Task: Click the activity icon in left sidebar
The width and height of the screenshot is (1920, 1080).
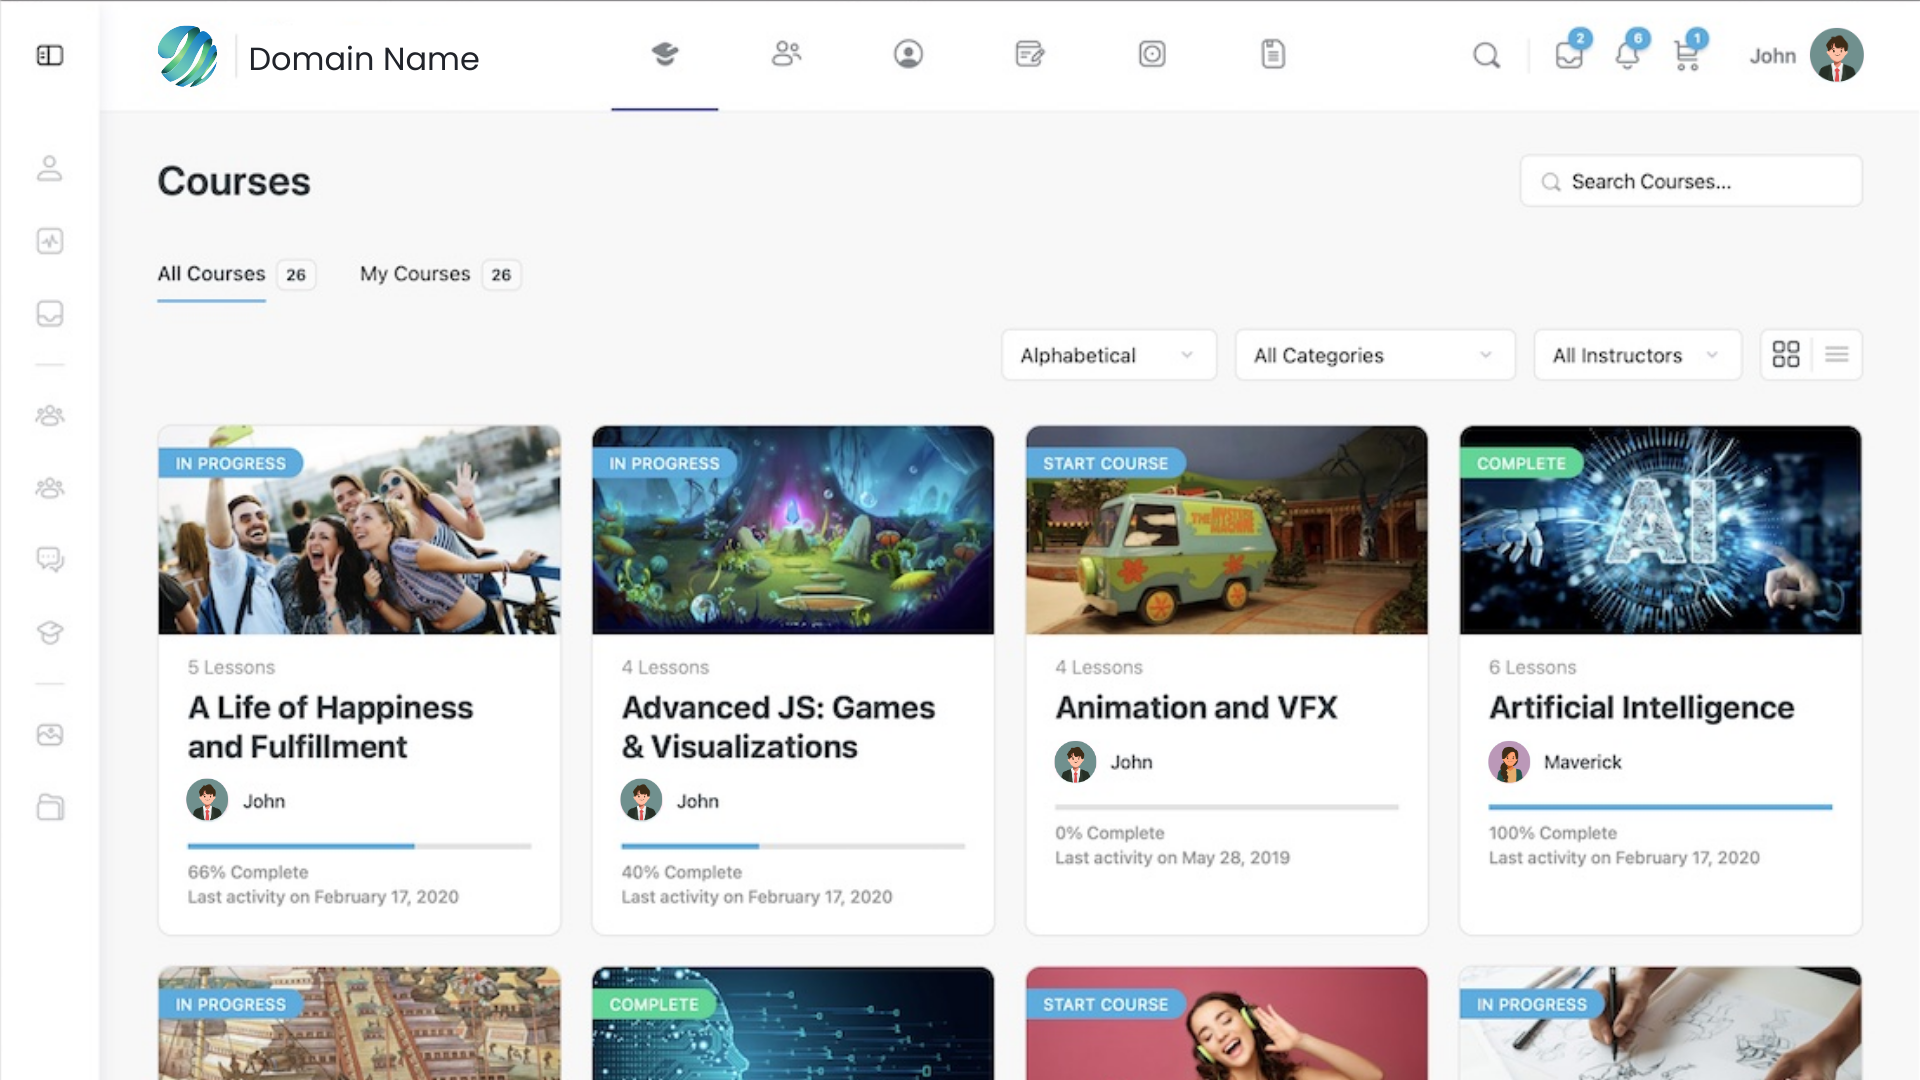Action: 50,241
